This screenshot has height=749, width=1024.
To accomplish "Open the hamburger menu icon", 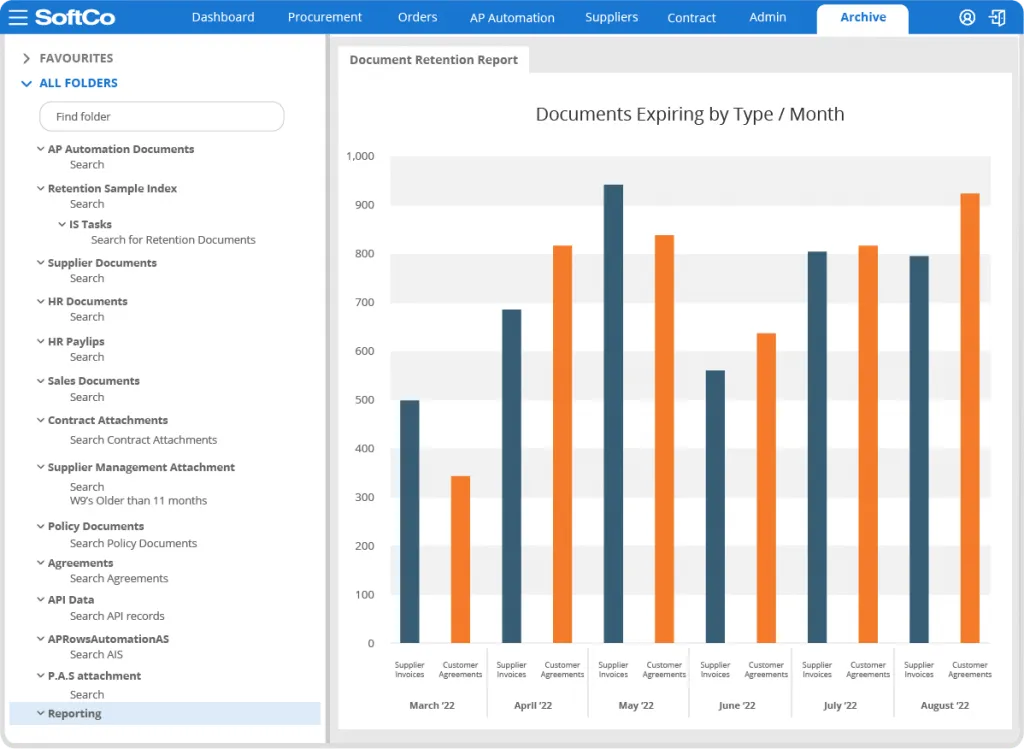I will pyautogui.click(x=18, y=17).
